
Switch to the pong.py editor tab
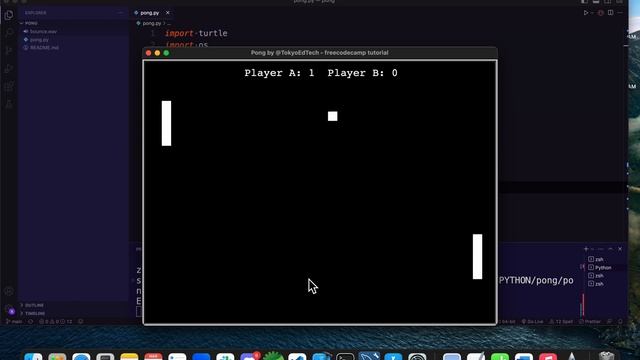coord(149,13)
